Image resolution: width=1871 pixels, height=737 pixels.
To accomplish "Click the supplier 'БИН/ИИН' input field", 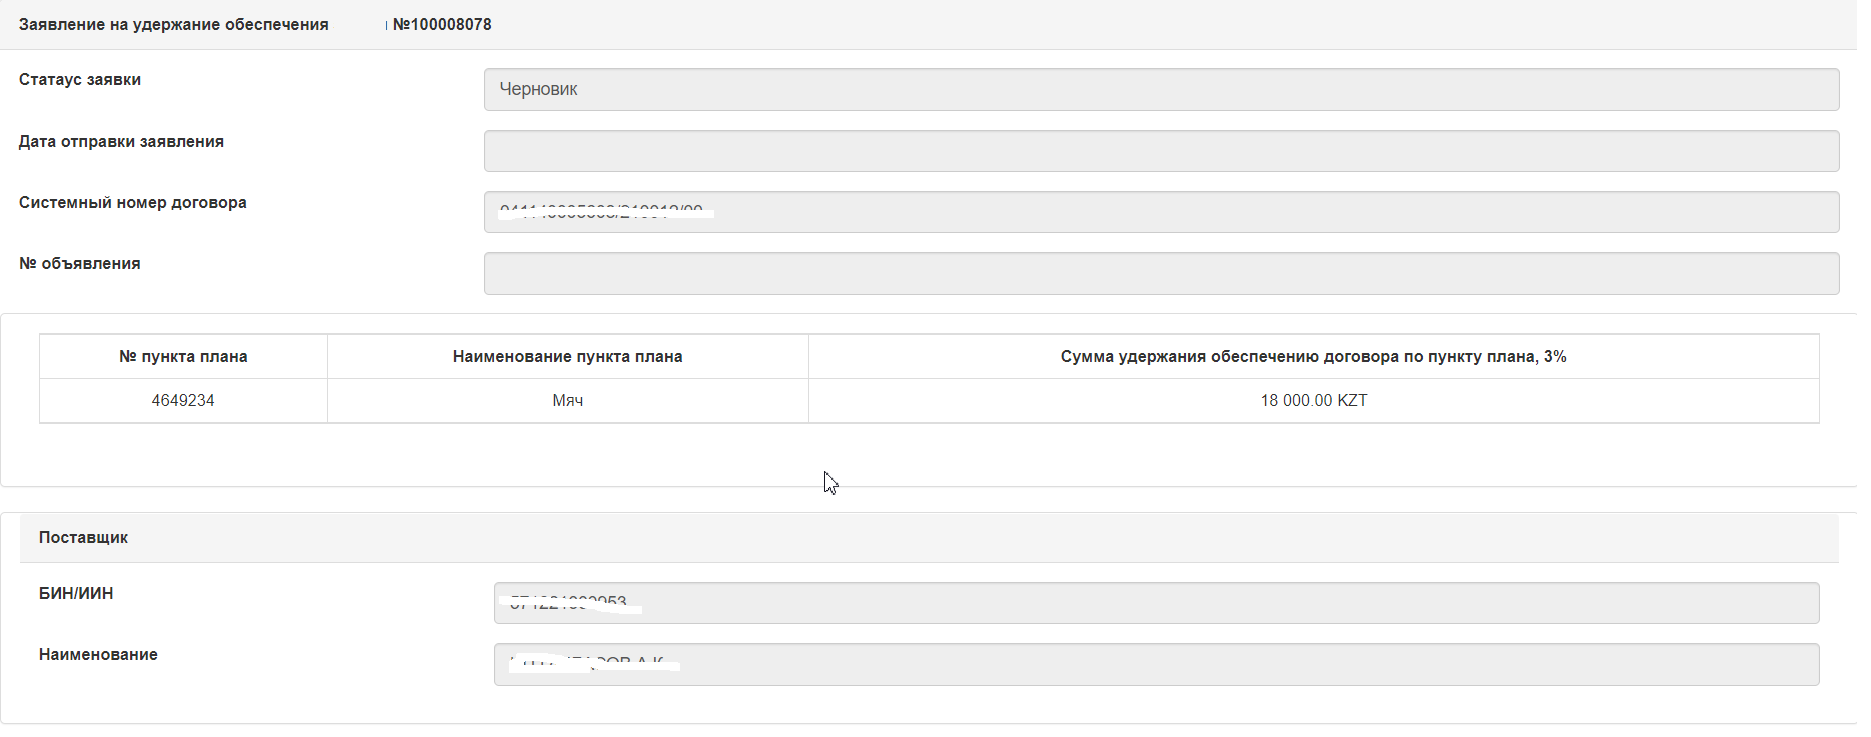I will (1155, 603).
